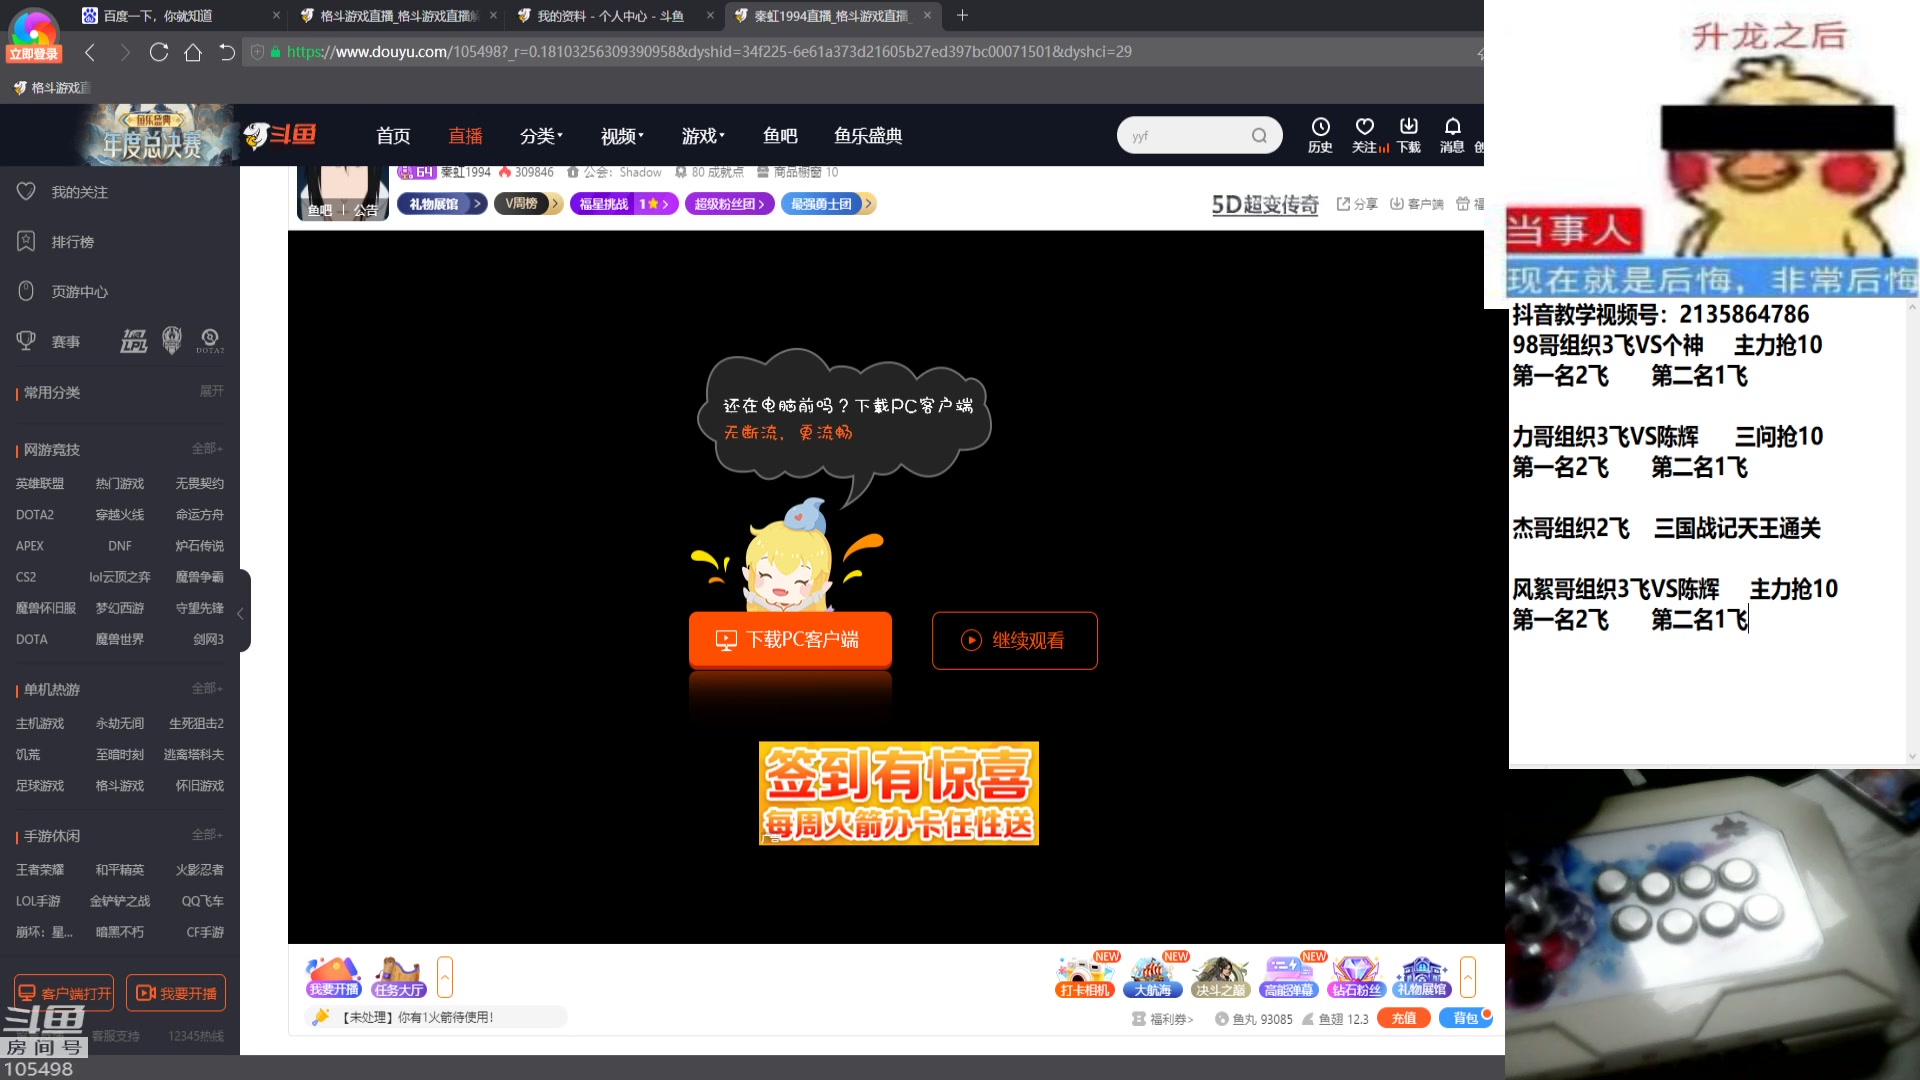Collapse the left sidebar arrow

point(241,612)
